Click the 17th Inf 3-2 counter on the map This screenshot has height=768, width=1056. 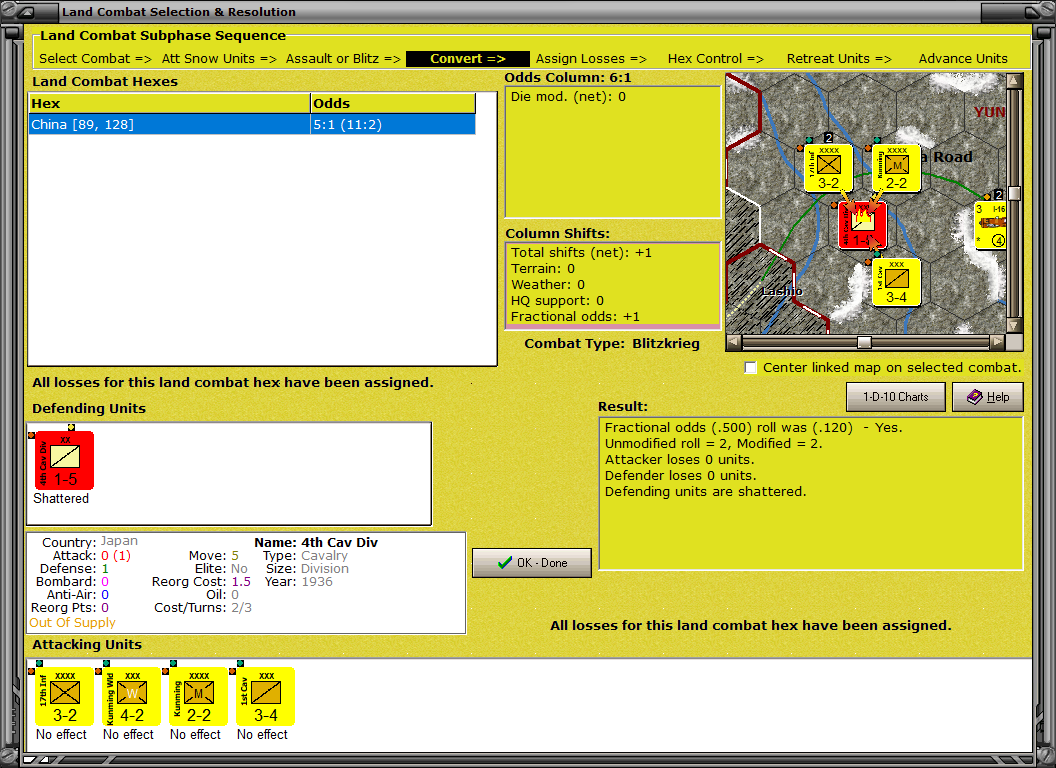pyautogui.click(x=829, y=168)
